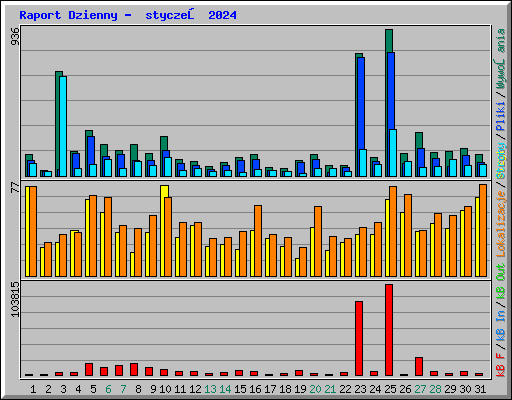Select the red 'kB F' legend label
512x400 pixels.
click(x=500, y=365)
